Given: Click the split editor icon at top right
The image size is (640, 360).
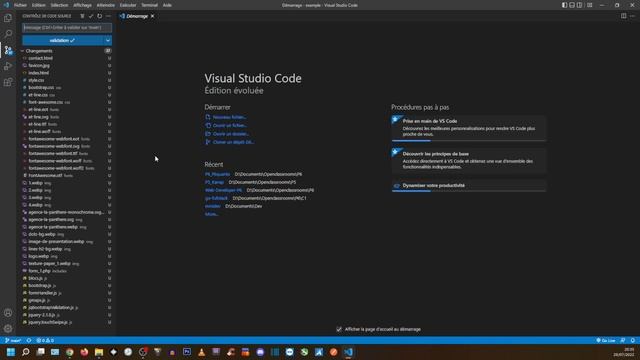Looking at the screenshot, I should pos(624,16).
